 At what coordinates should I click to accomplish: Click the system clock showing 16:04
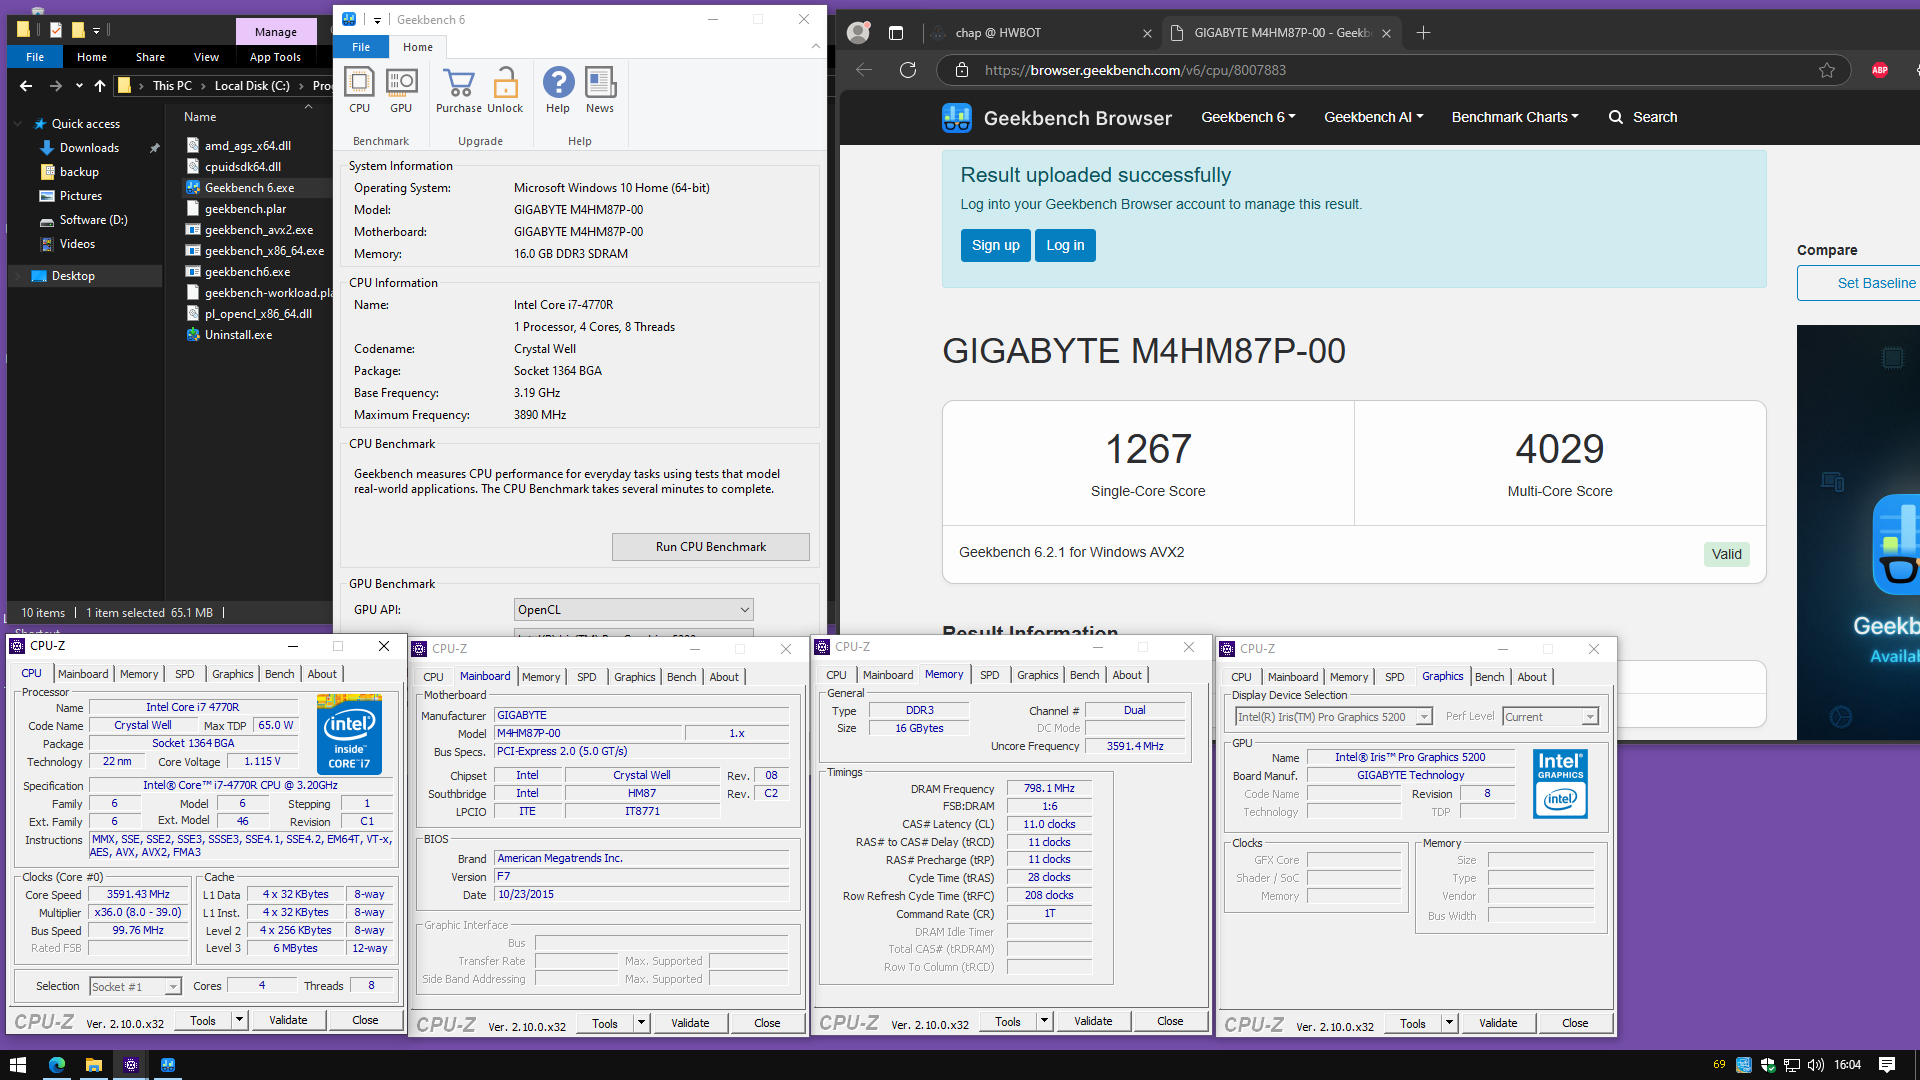1848,1065
